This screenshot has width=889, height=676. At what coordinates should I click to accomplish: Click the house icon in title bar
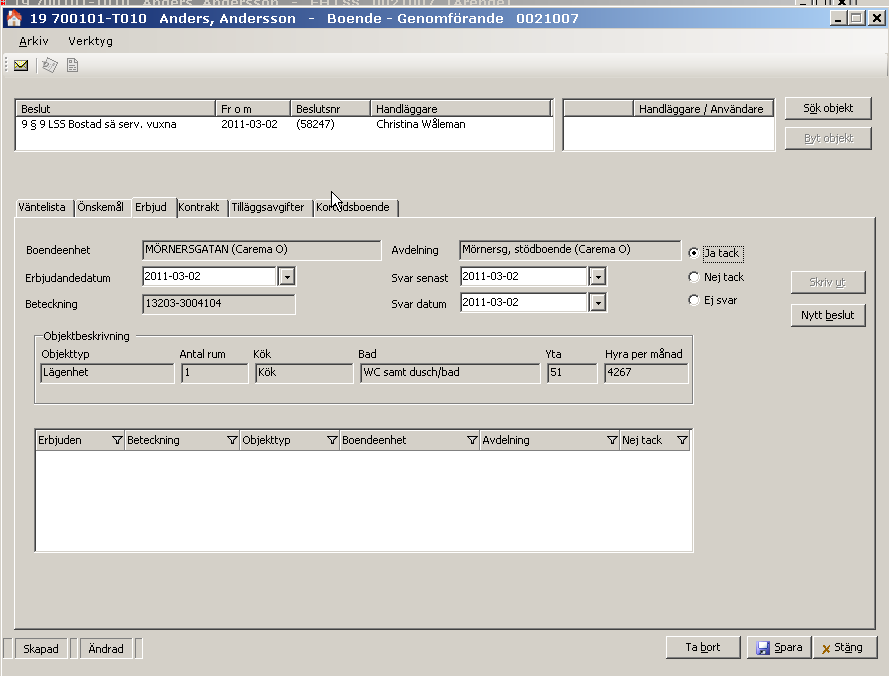click(14, 18)
